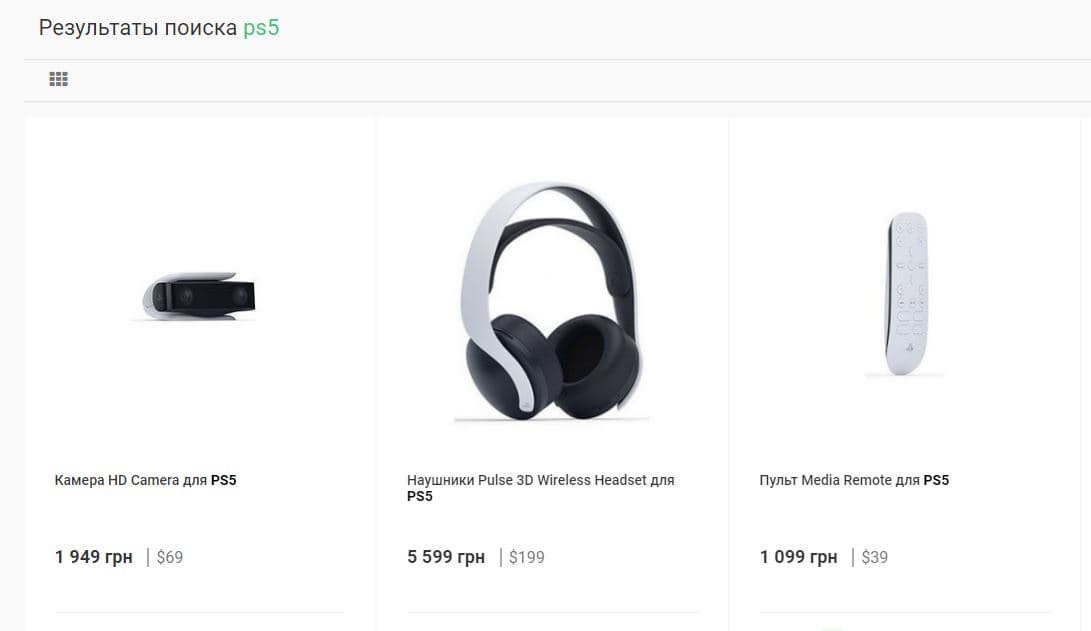1091x631 pixels.
Task: Click the 1 949 грн price
Action: coord(94,557)
